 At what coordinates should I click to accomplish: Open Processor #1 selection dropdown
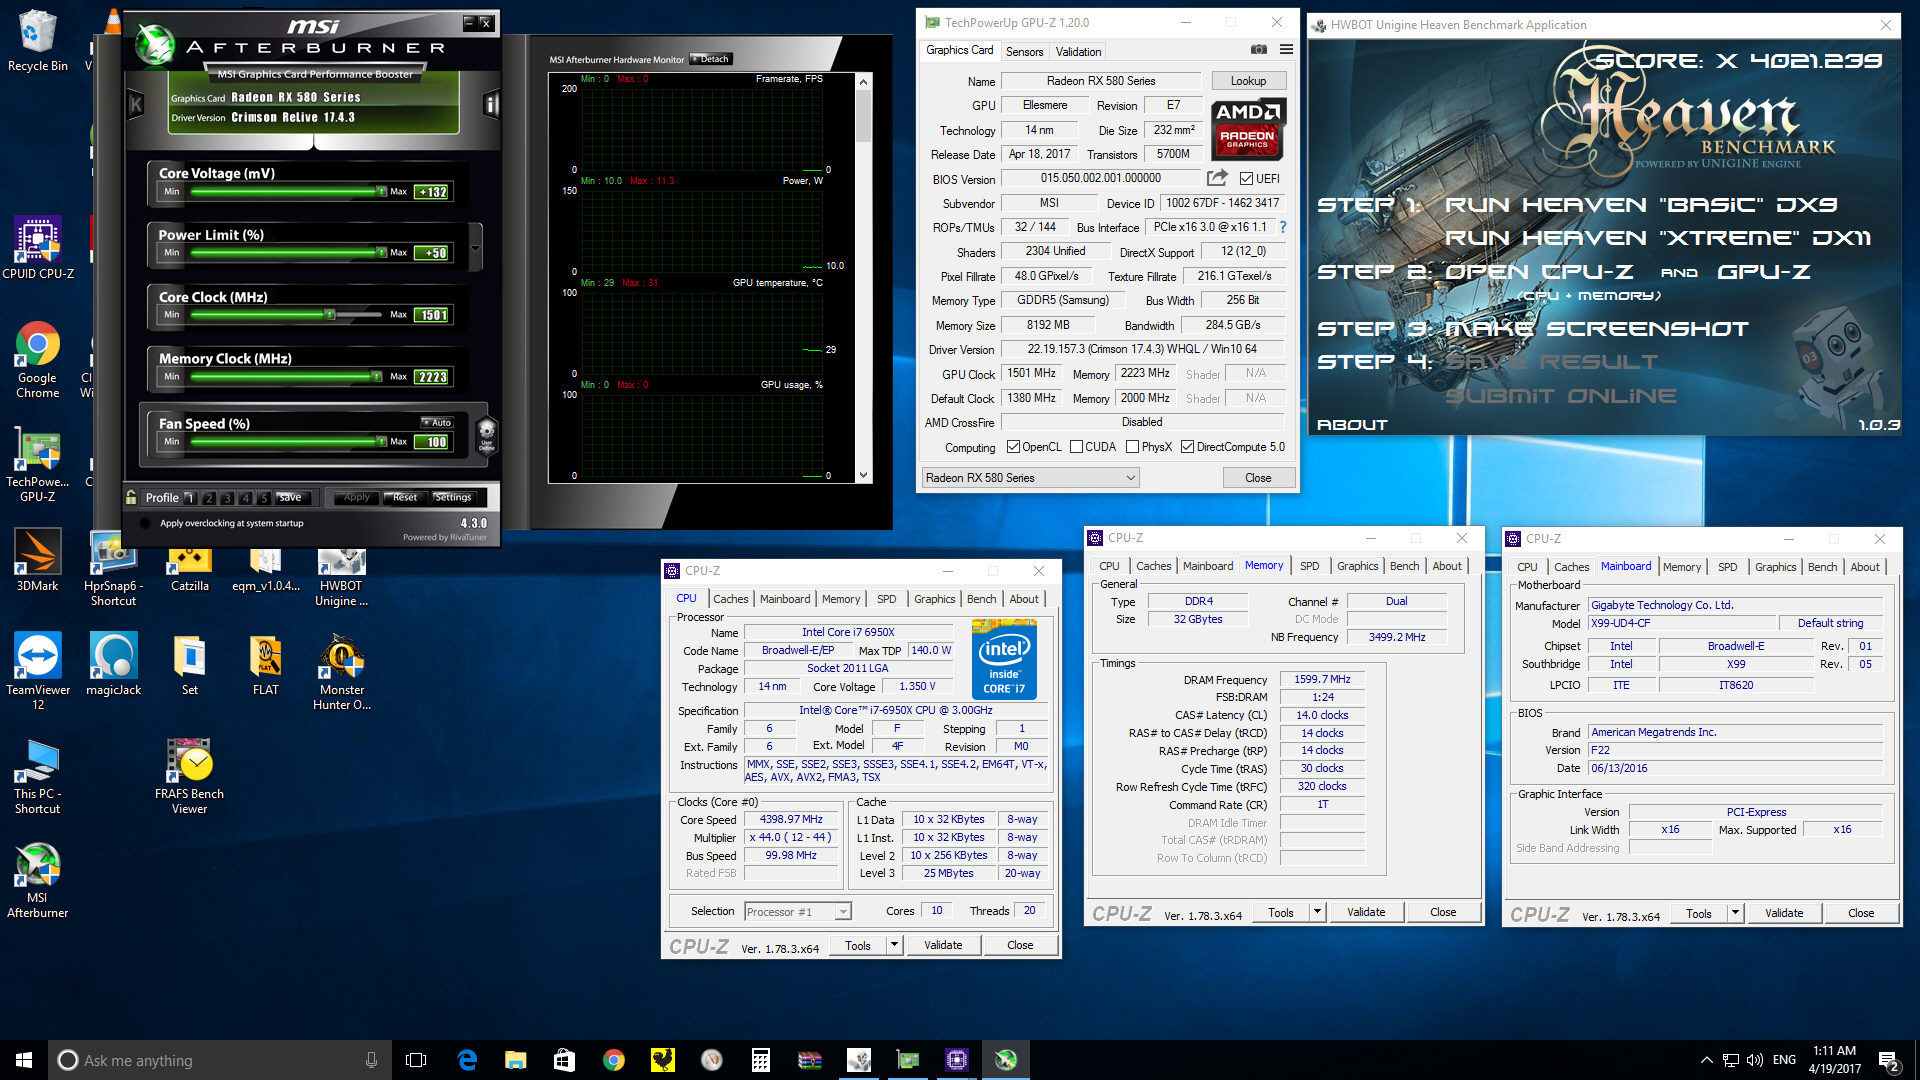[x=798, y=911]
